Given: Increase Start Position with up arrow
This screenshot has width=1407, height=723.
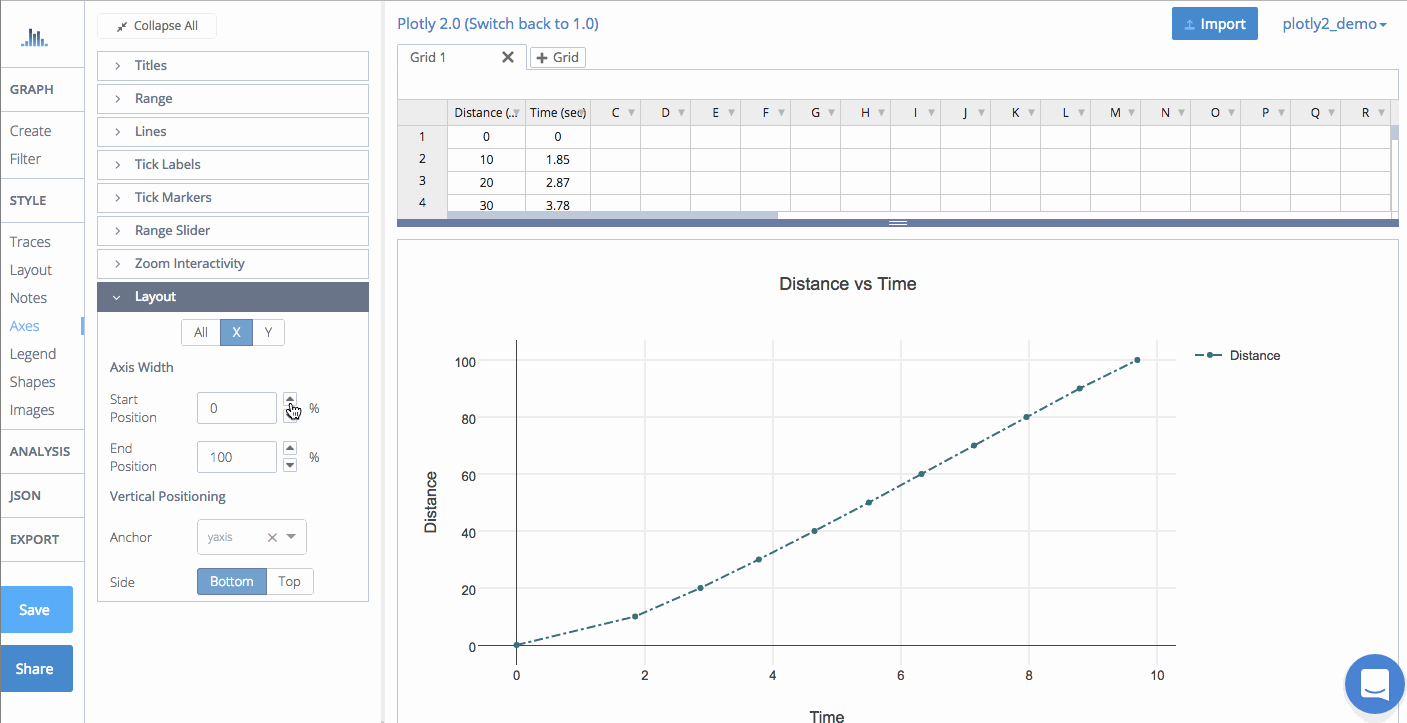Looking at the screenshot, I should (x=290, y=399).
